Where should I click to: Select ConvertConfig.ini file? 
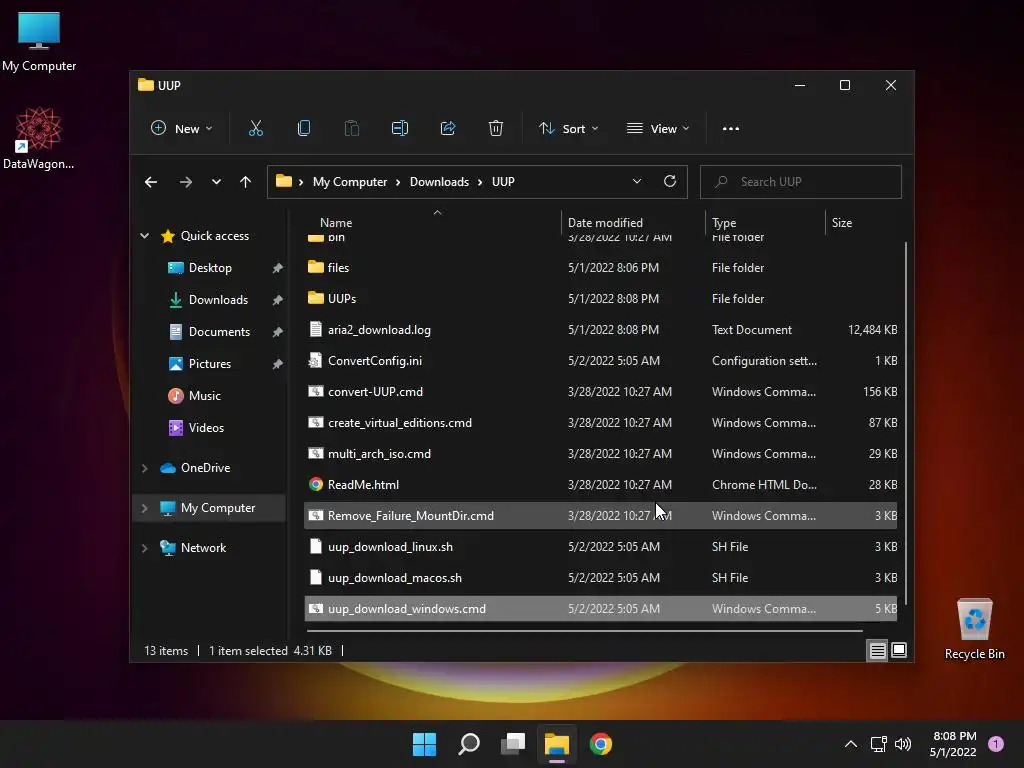600,360
